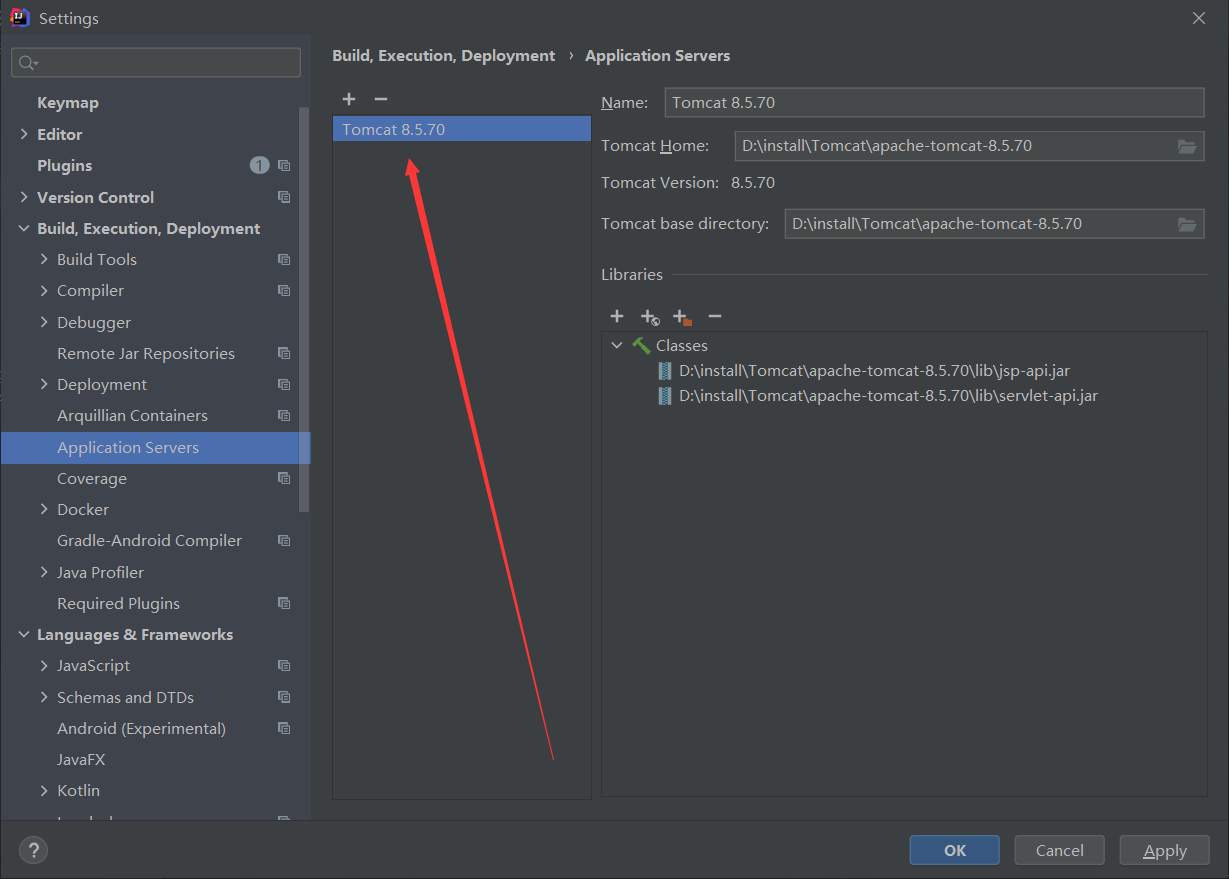Select Tomcat 8.5.70 in server list
The image size is (1229, 879).
[462, 129]
